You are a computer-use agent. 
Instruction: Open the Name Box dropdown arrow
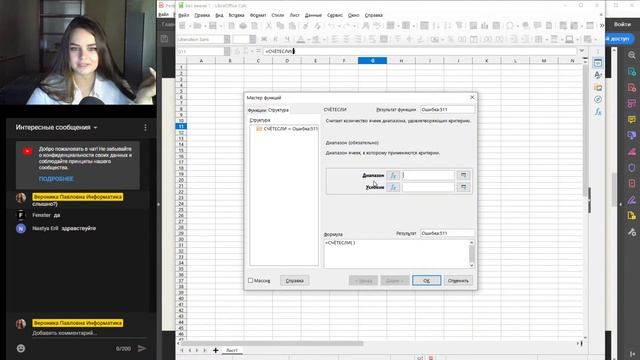pos(227,51)
